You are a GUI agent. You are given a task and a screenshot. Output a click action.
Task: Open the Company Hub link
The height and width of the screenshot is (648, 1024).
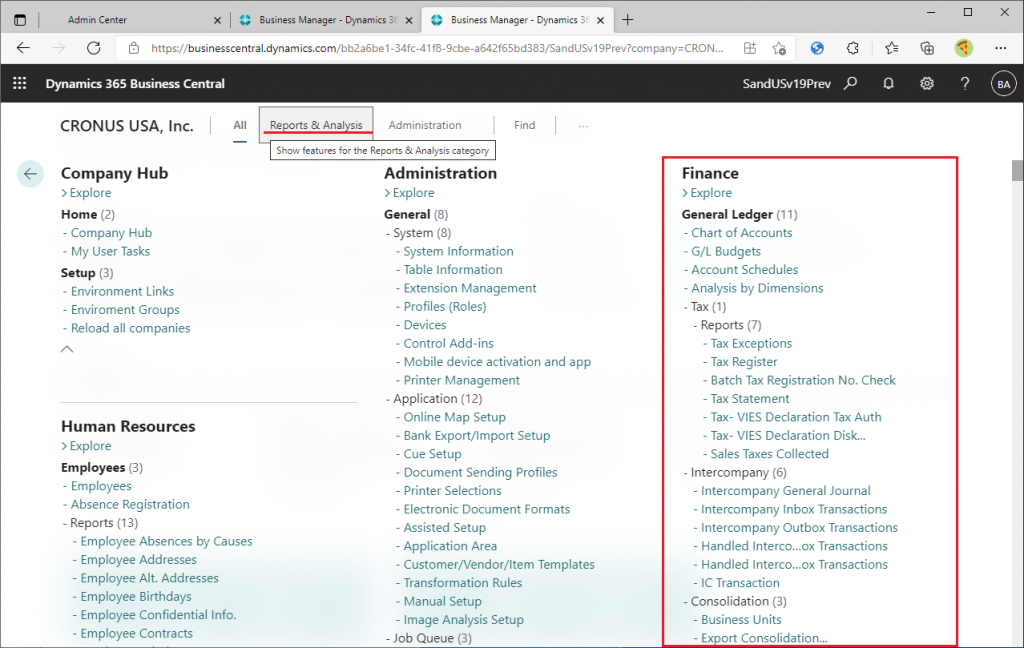tap(111, 233)
